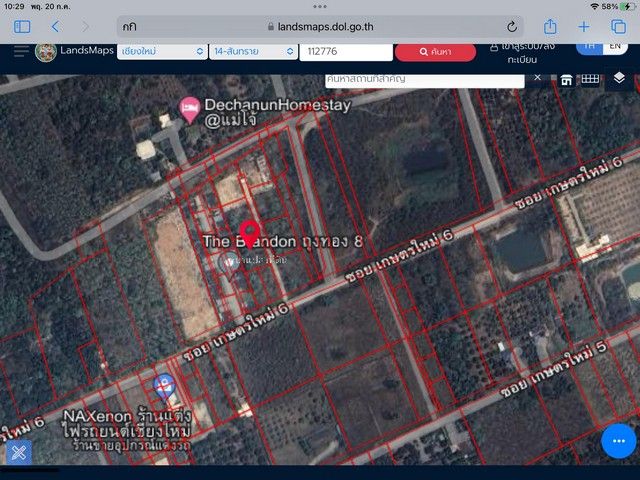Expand the district dropdown showing 14-สันทราย
This screenshot has width=640, height=480.
[x=253, y=51]
